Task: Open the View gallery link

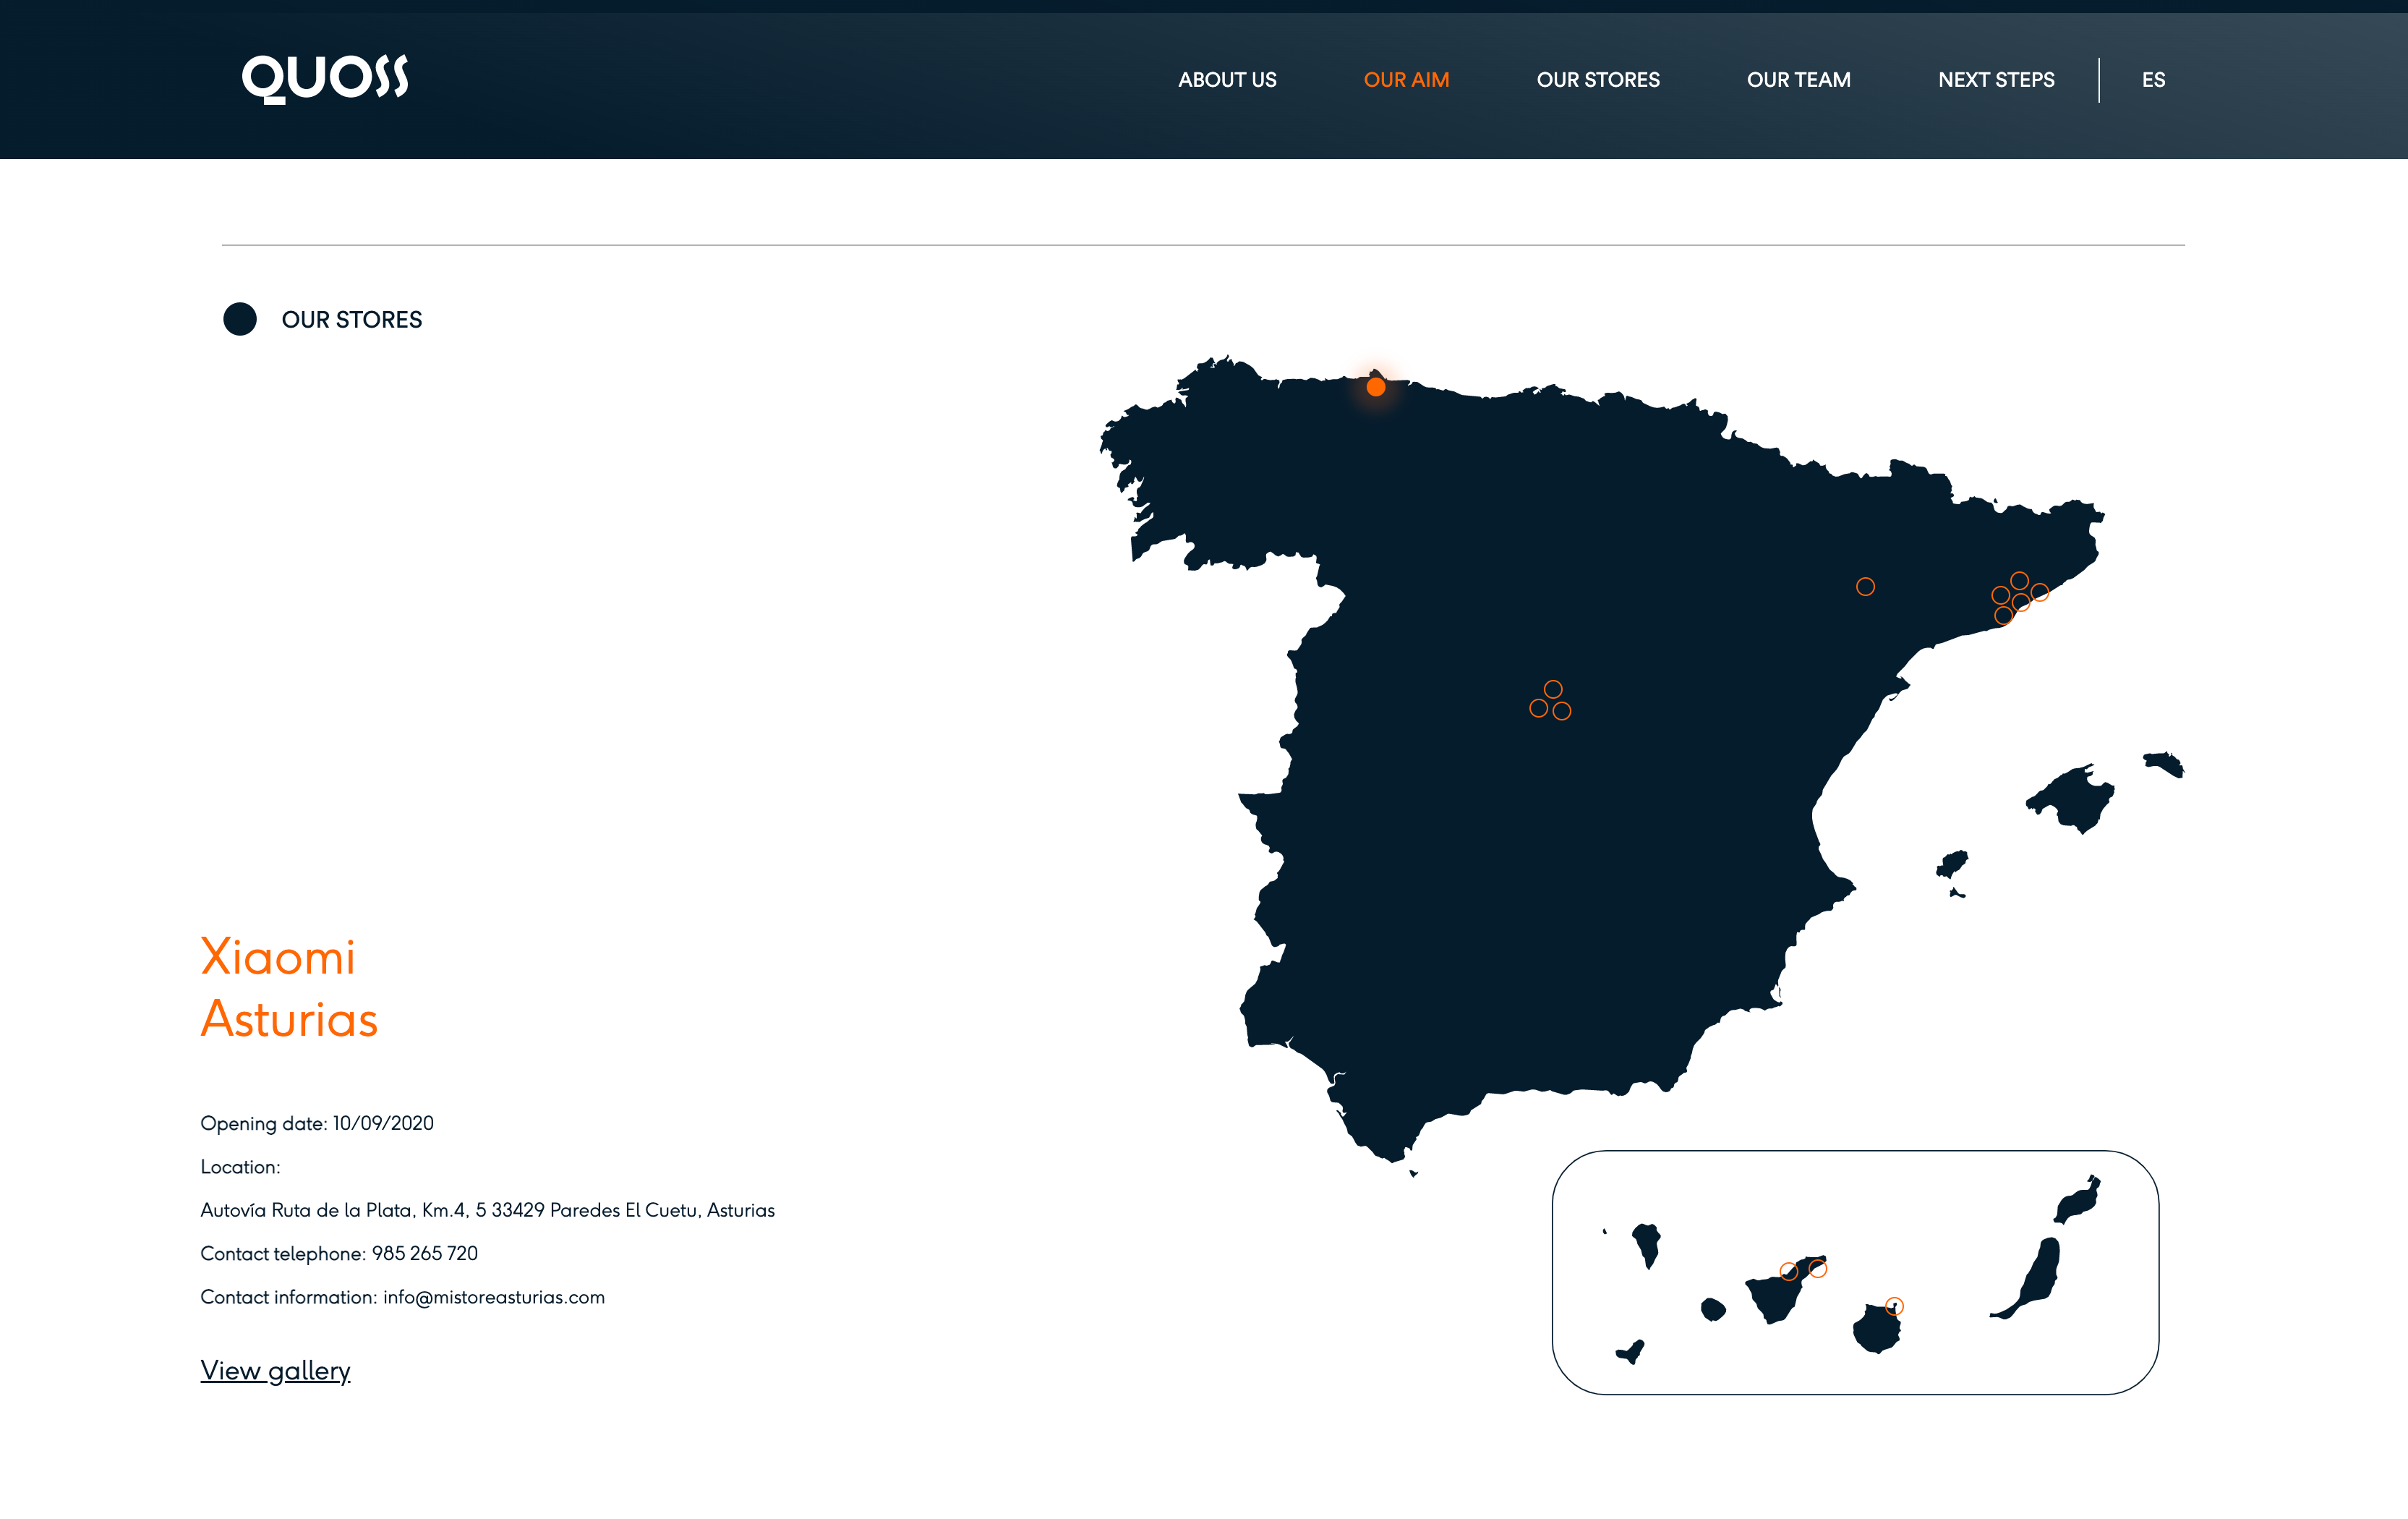Action: 275,1370
